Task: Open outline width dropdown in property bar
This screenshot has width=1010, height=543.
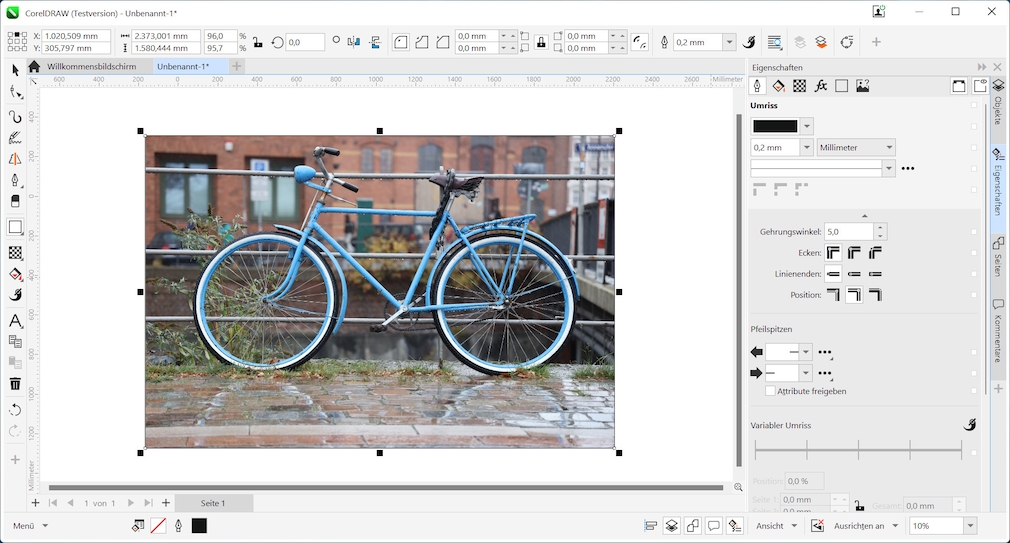Action: [x=729, y=42]
